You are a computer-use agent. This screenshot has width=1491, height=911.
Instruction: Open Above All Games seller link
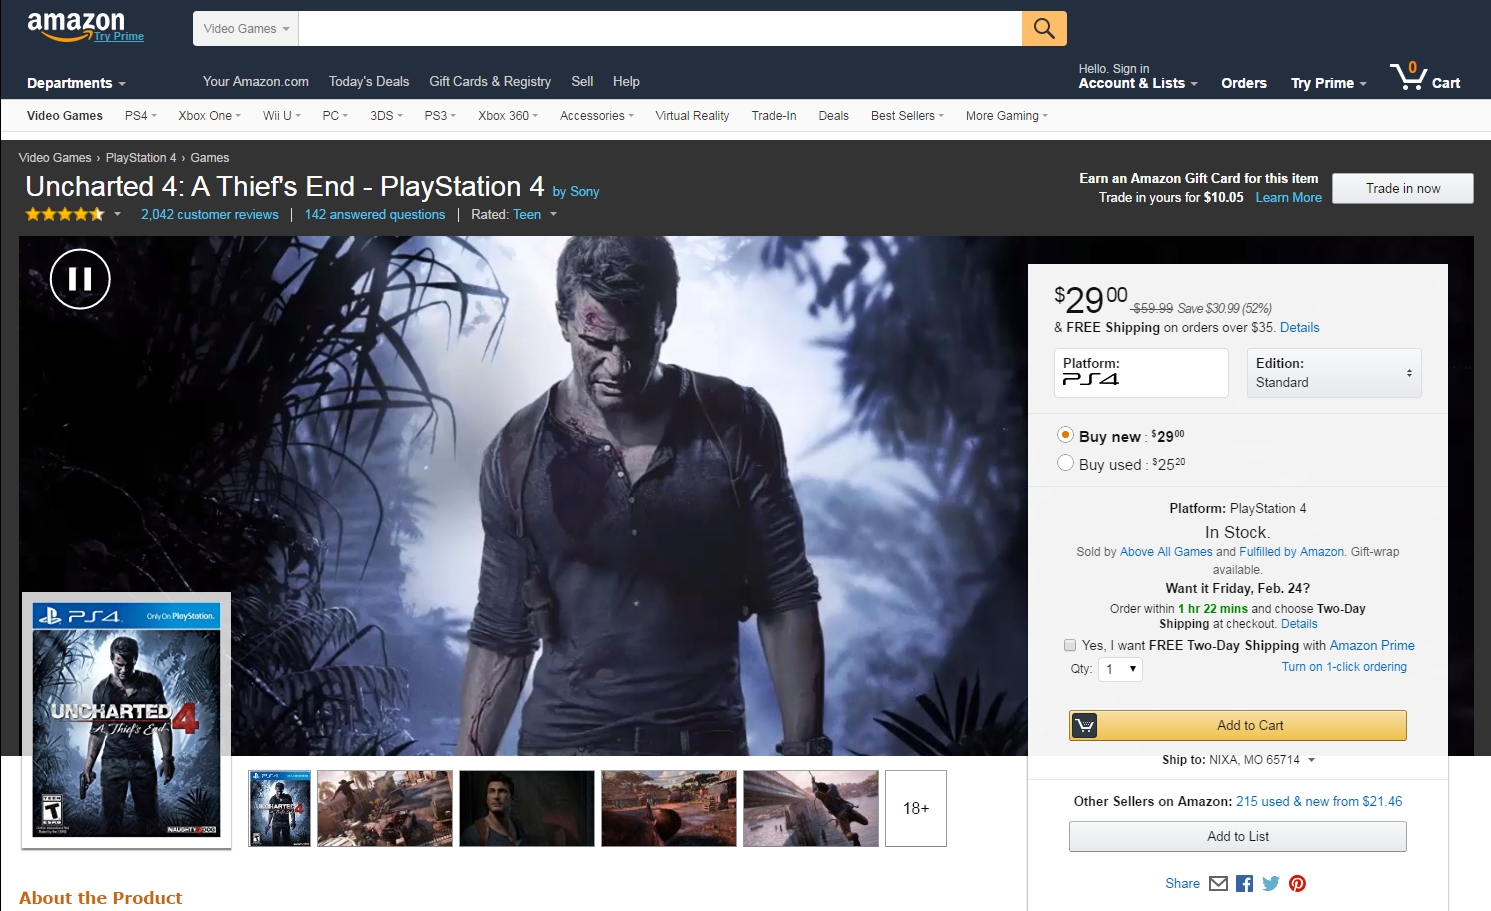tap(1166, 552)
